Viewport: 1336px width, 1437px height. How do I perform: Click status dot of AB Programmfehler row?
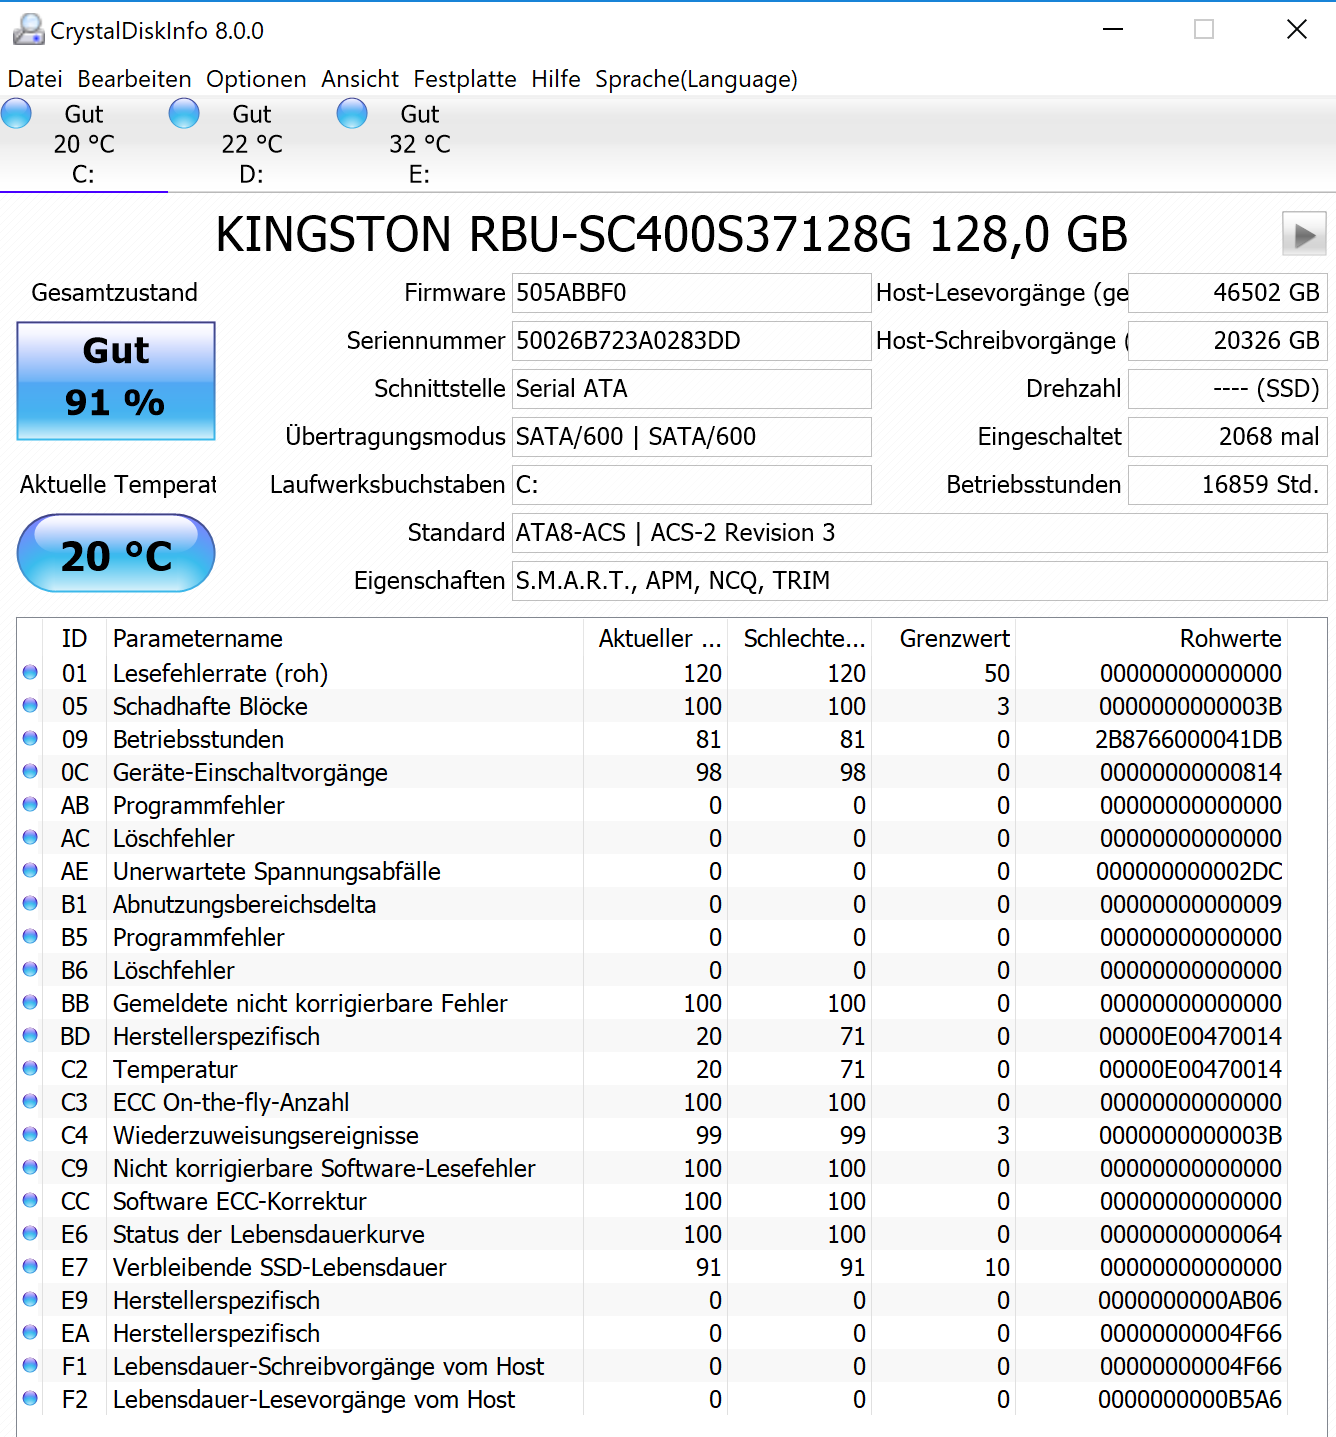click(30, 804)
